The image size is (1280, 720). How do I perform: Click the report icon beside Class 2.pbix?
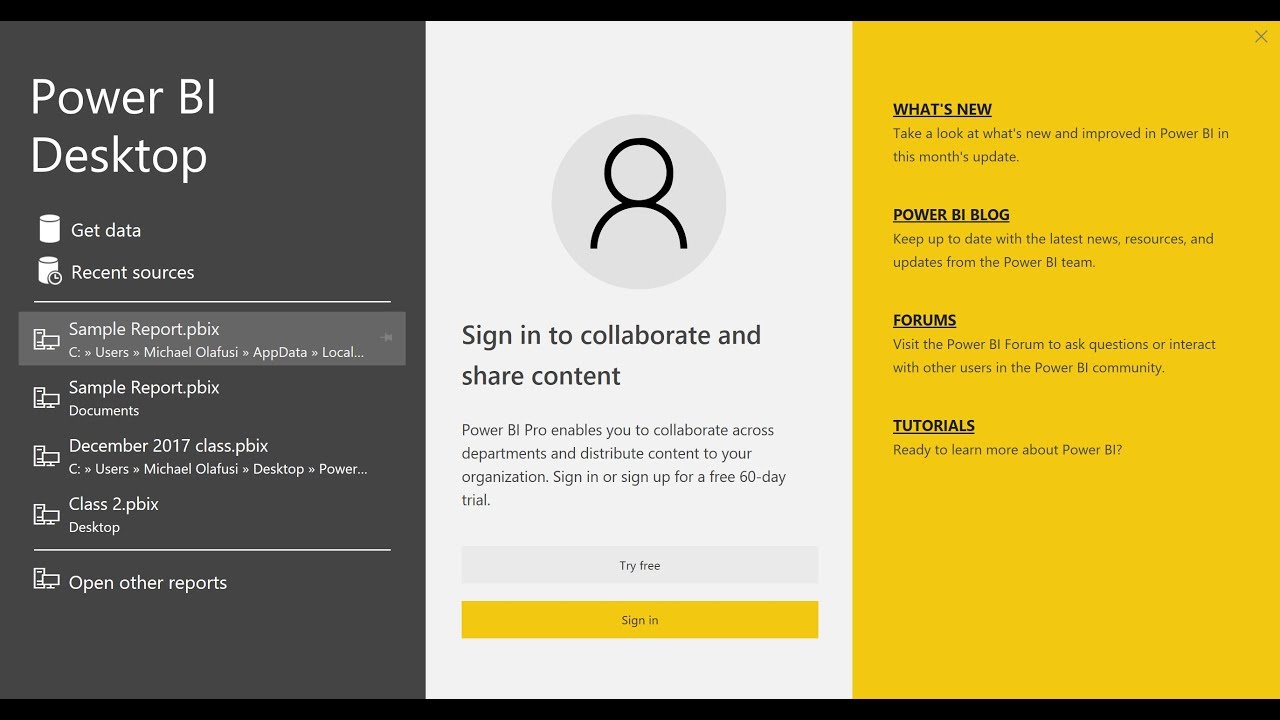[x=46, y=514]
